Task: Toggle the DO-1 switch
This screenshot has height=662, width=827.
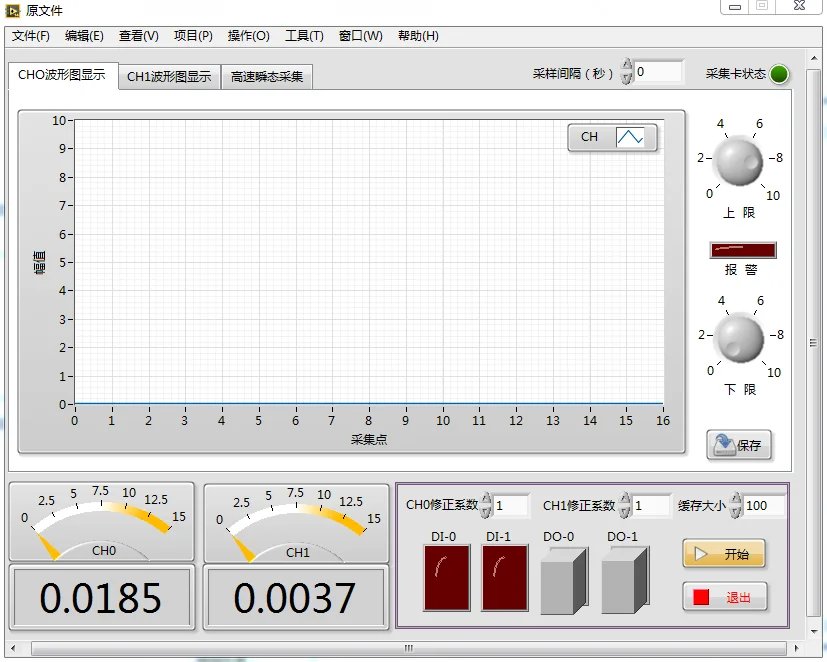Action: coord(624,580)
